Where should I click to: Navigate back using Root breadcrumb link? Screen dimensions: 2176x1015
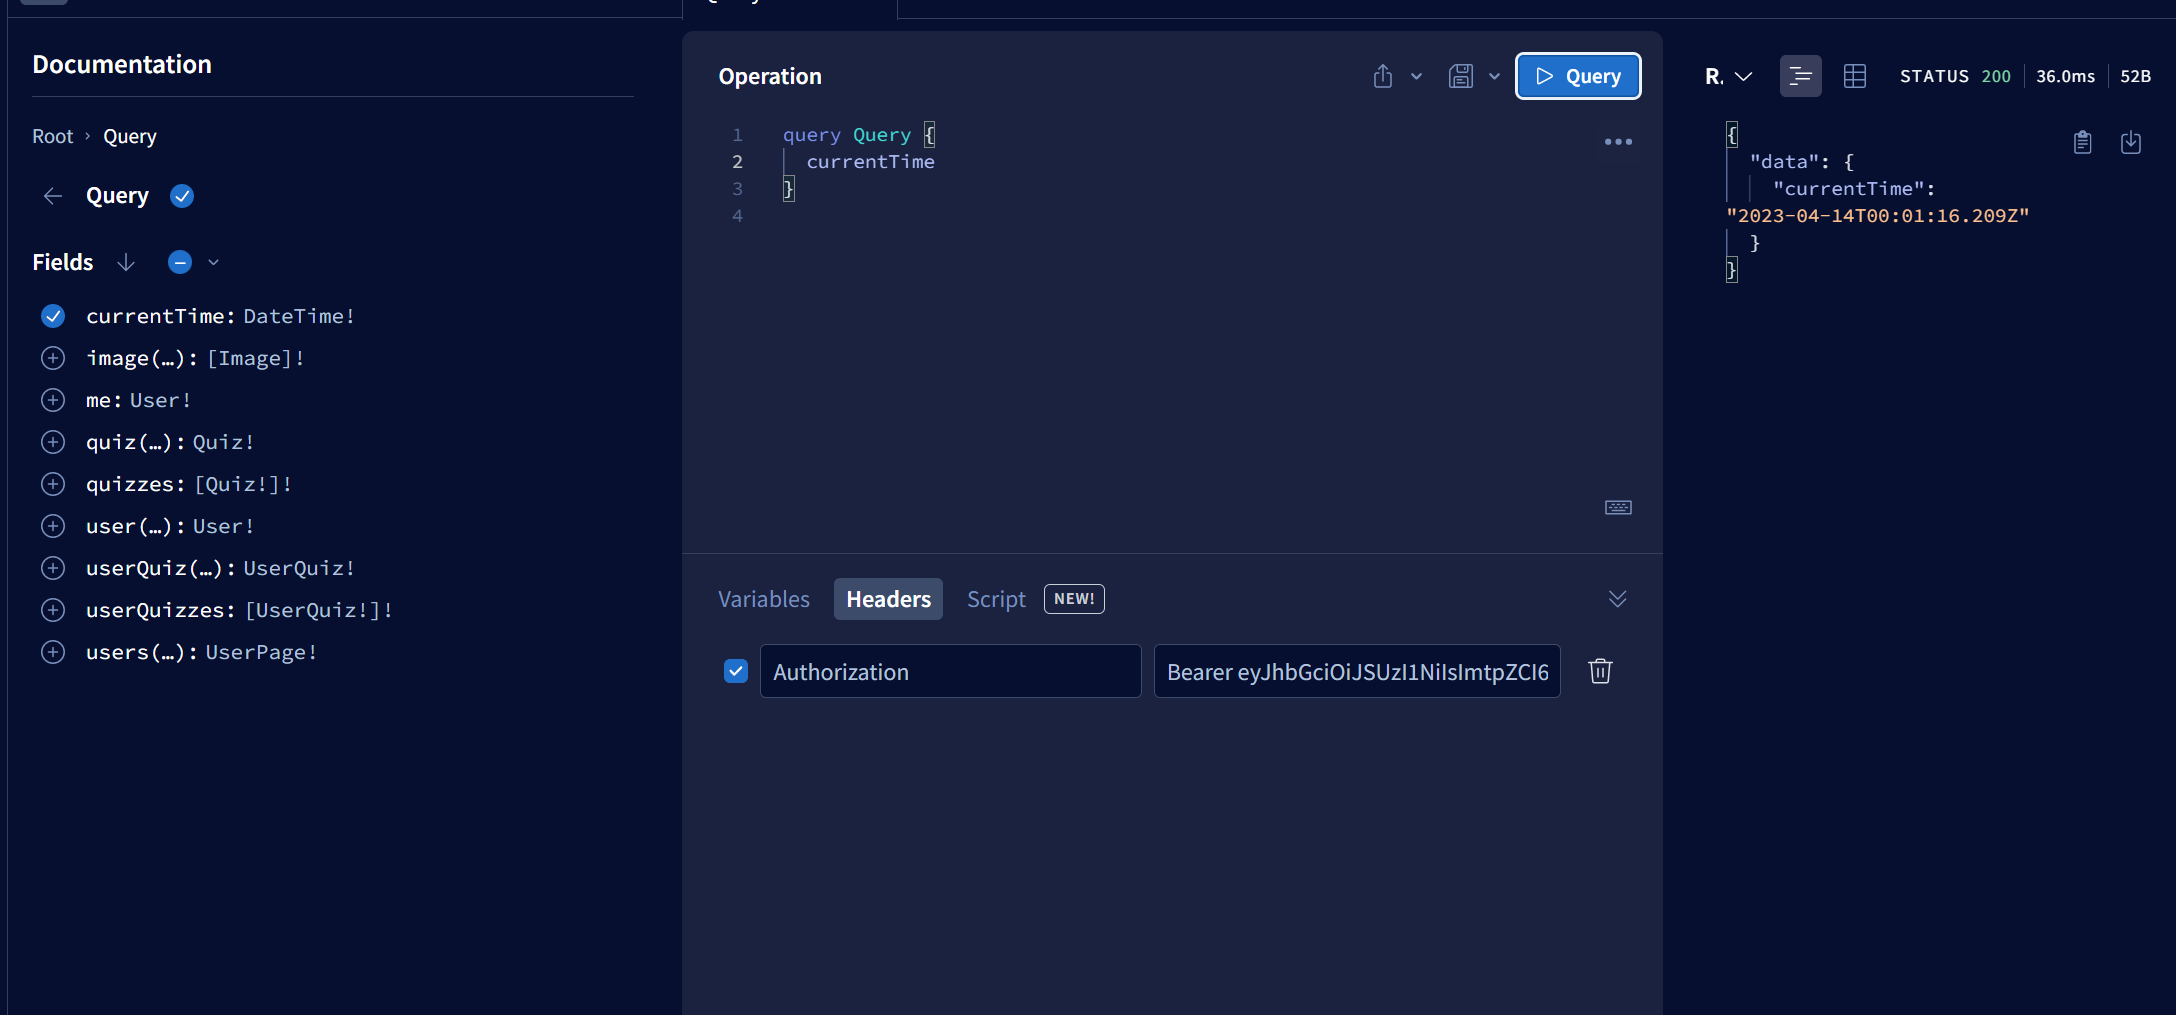[x=53, y=135]
